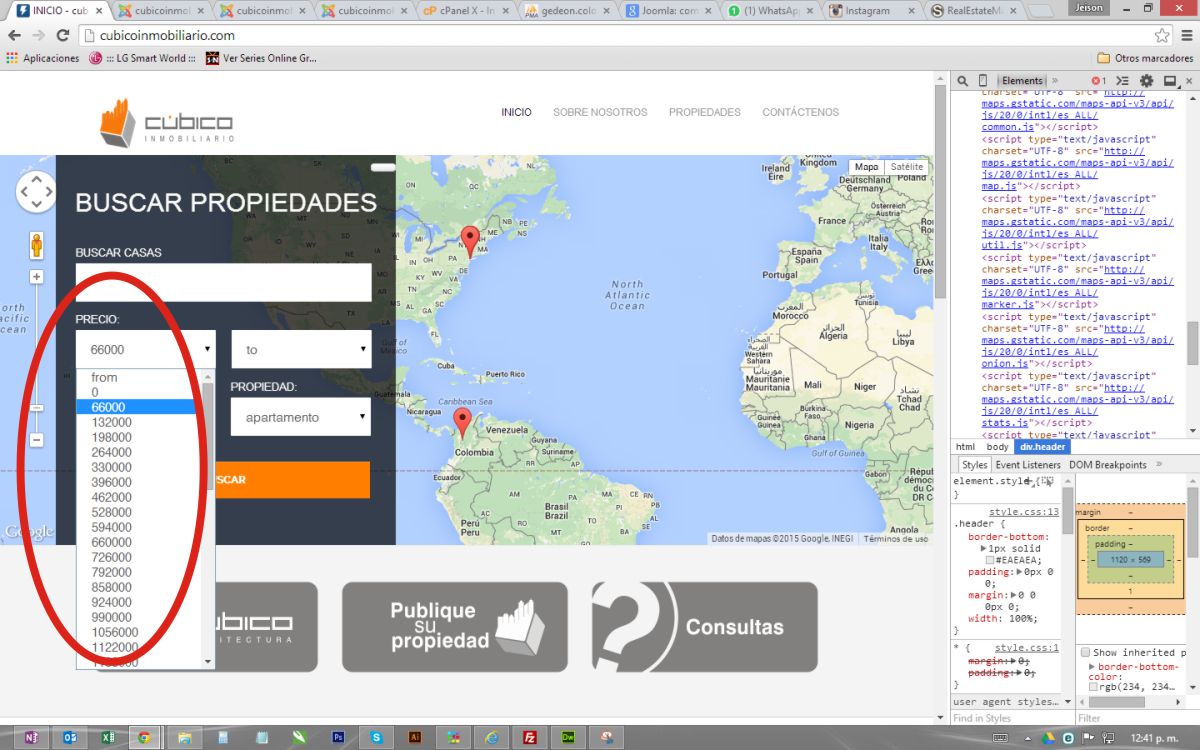Open the DevTools red error counter
The image size is (1200, 750).
coord(1098,81)
